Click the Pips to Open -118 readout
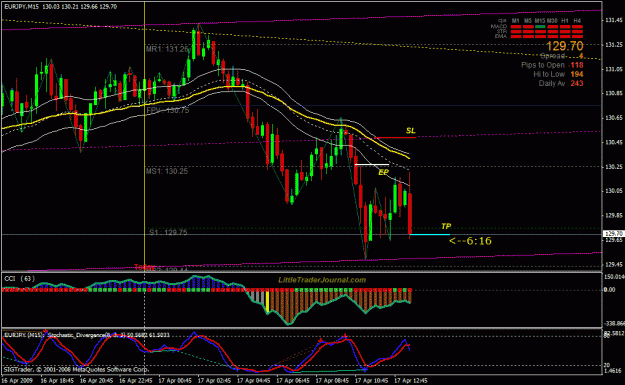This screenshot has width=625, height=385. [552, 65]
